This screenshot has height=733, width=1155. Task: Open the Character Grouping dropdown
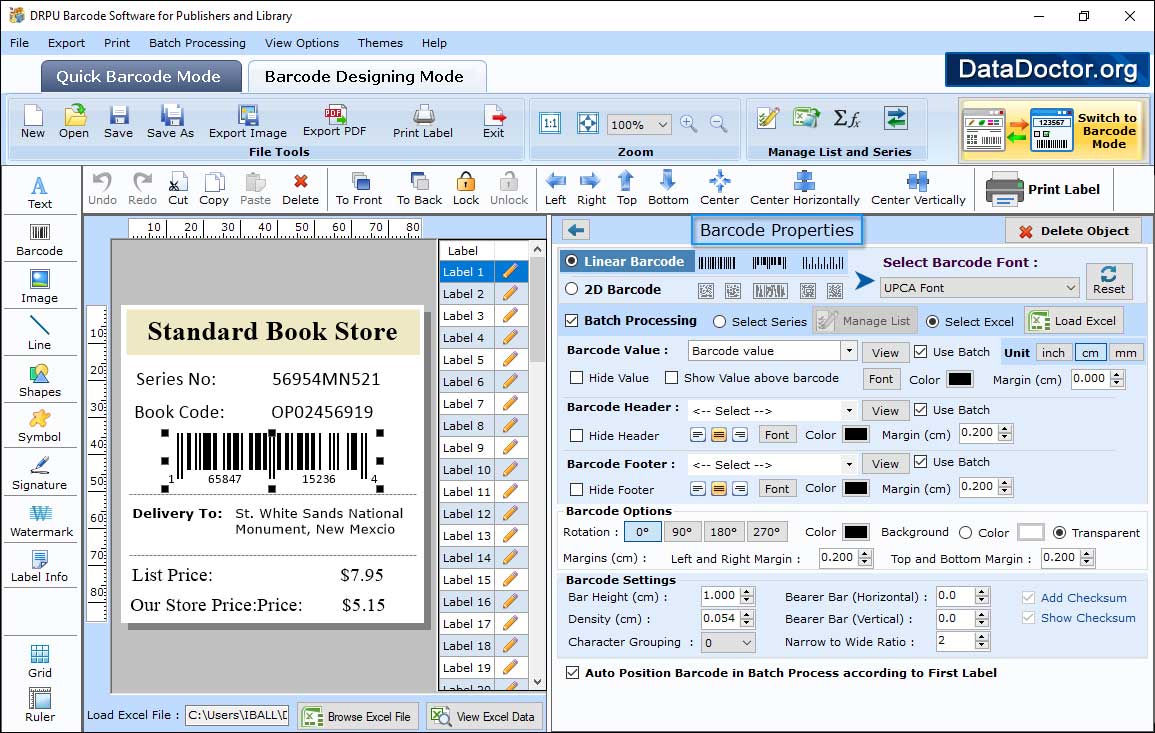tap(728, 642)
